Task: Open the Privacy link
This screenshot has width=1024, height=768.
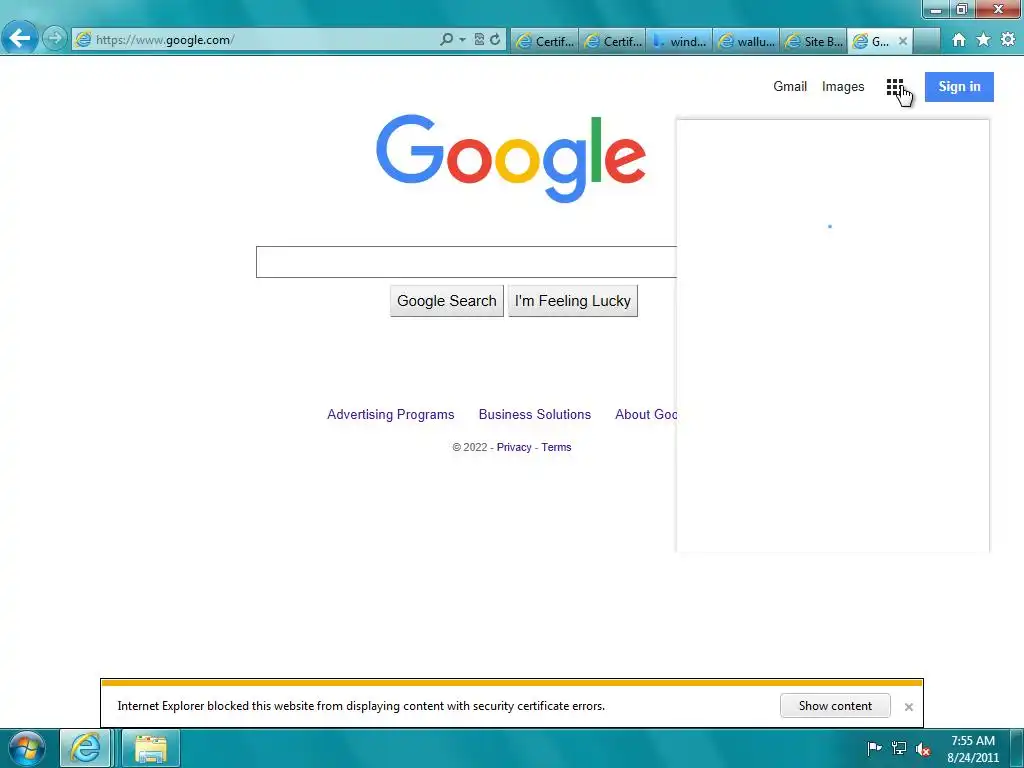Action: pyautogui.click(x=514, y=447)
